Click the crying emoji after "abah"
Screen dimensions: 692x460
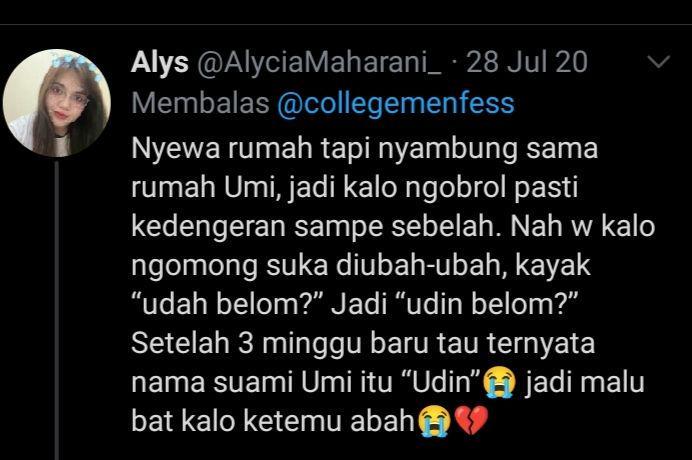(434, 422)
